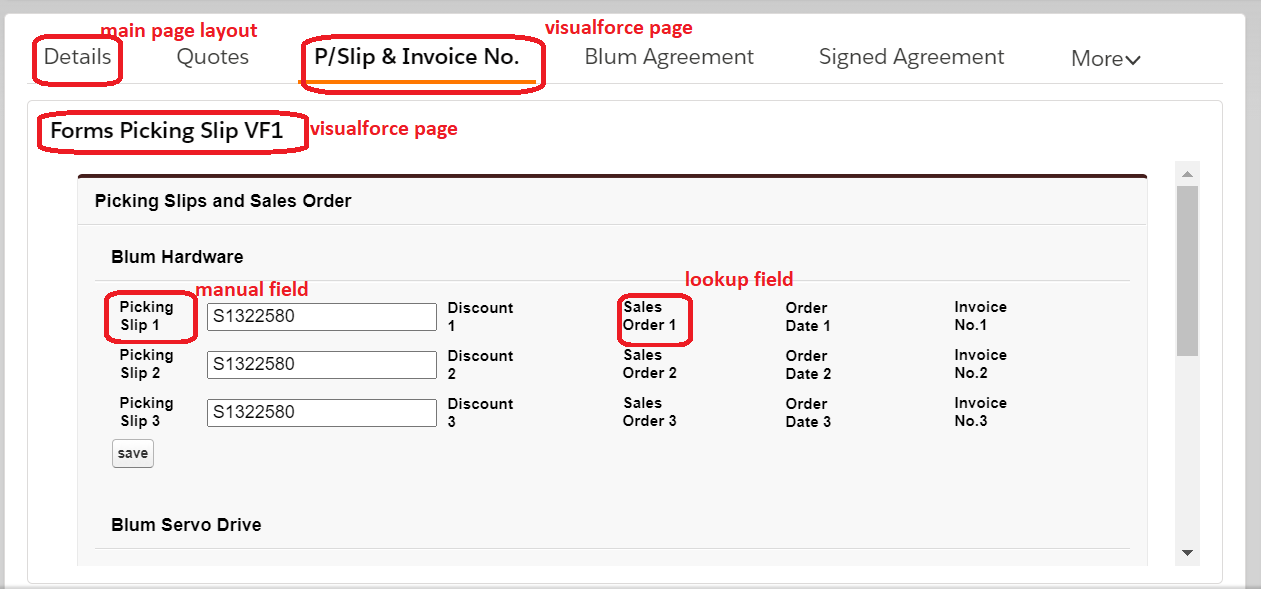Screen dimensions: 1261x599
Task: Click the Blum Servo Drive section header
Action: (186, 525)
